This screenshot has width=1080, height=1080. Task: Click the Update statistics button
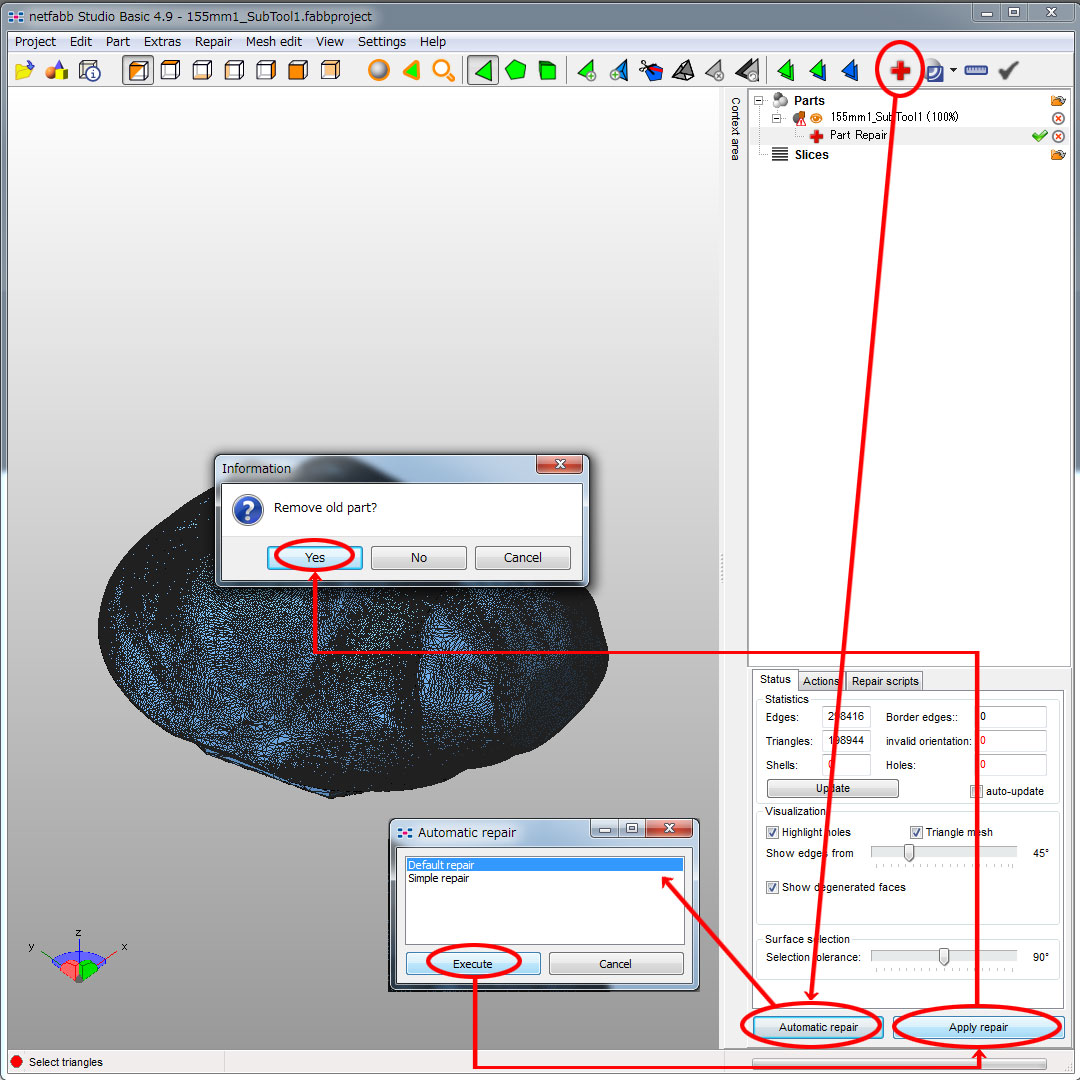tap(832, 788)
